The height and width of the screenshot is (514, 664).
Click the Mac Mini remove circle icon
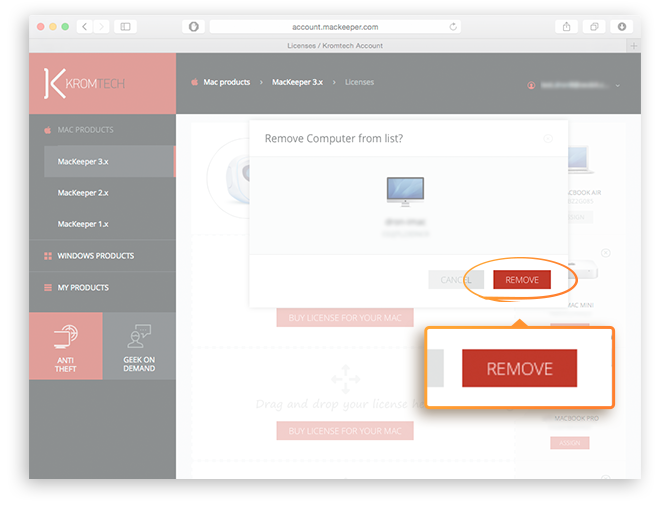click(606, 253)
